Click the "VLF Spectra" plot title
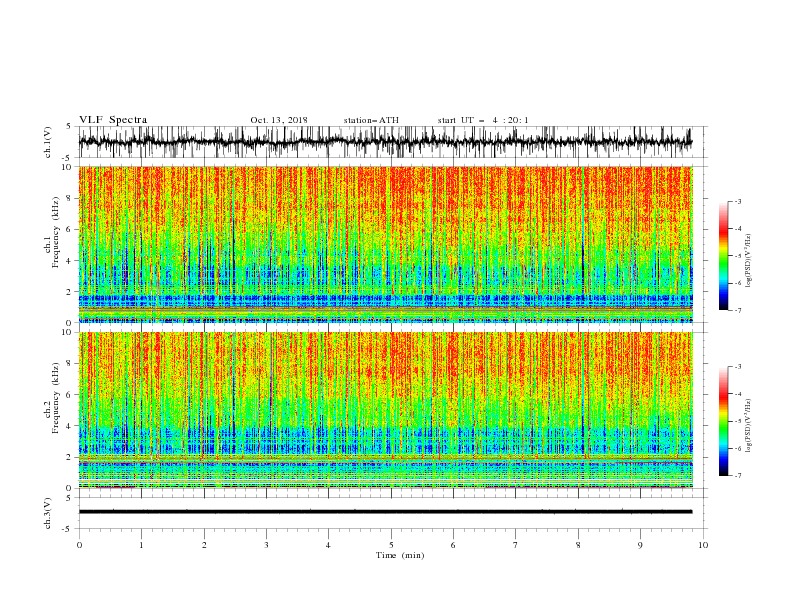Viewport: 792px width, 612px height. 113,120
